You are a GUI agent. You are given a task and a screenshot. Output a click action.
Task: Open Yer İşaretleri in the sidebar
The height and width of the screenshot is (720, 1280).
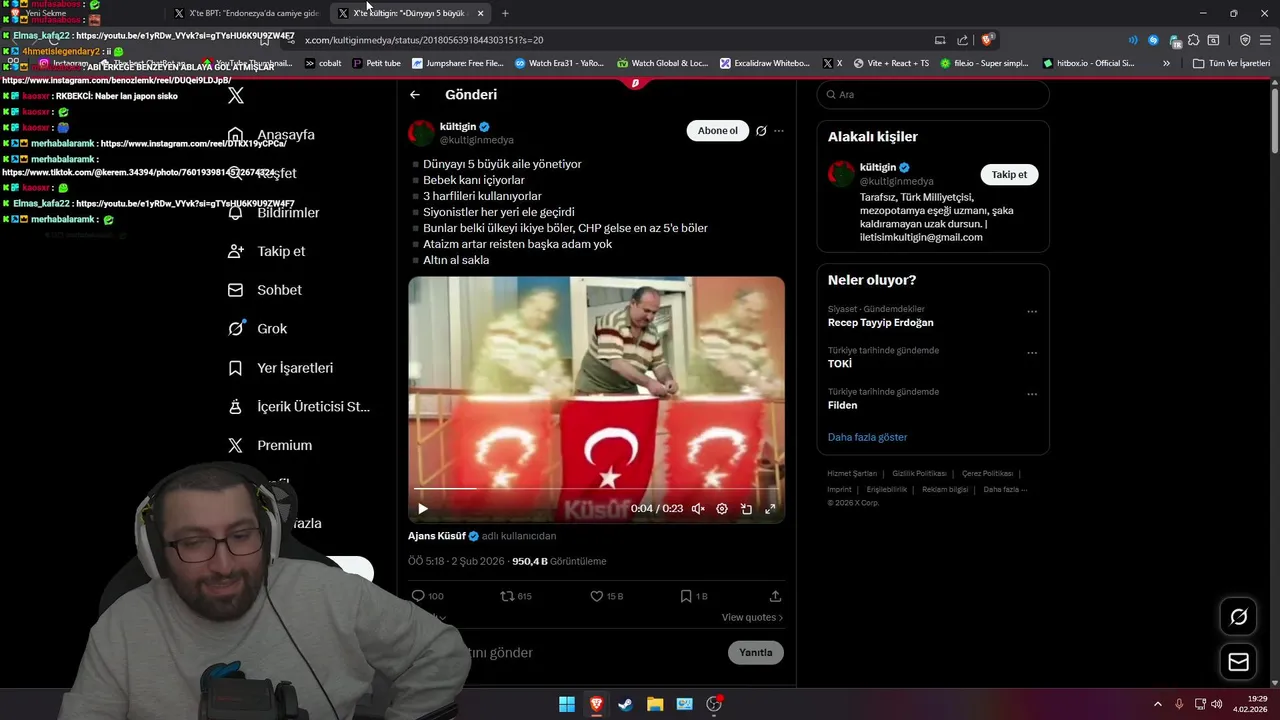(x=281, y=368)
